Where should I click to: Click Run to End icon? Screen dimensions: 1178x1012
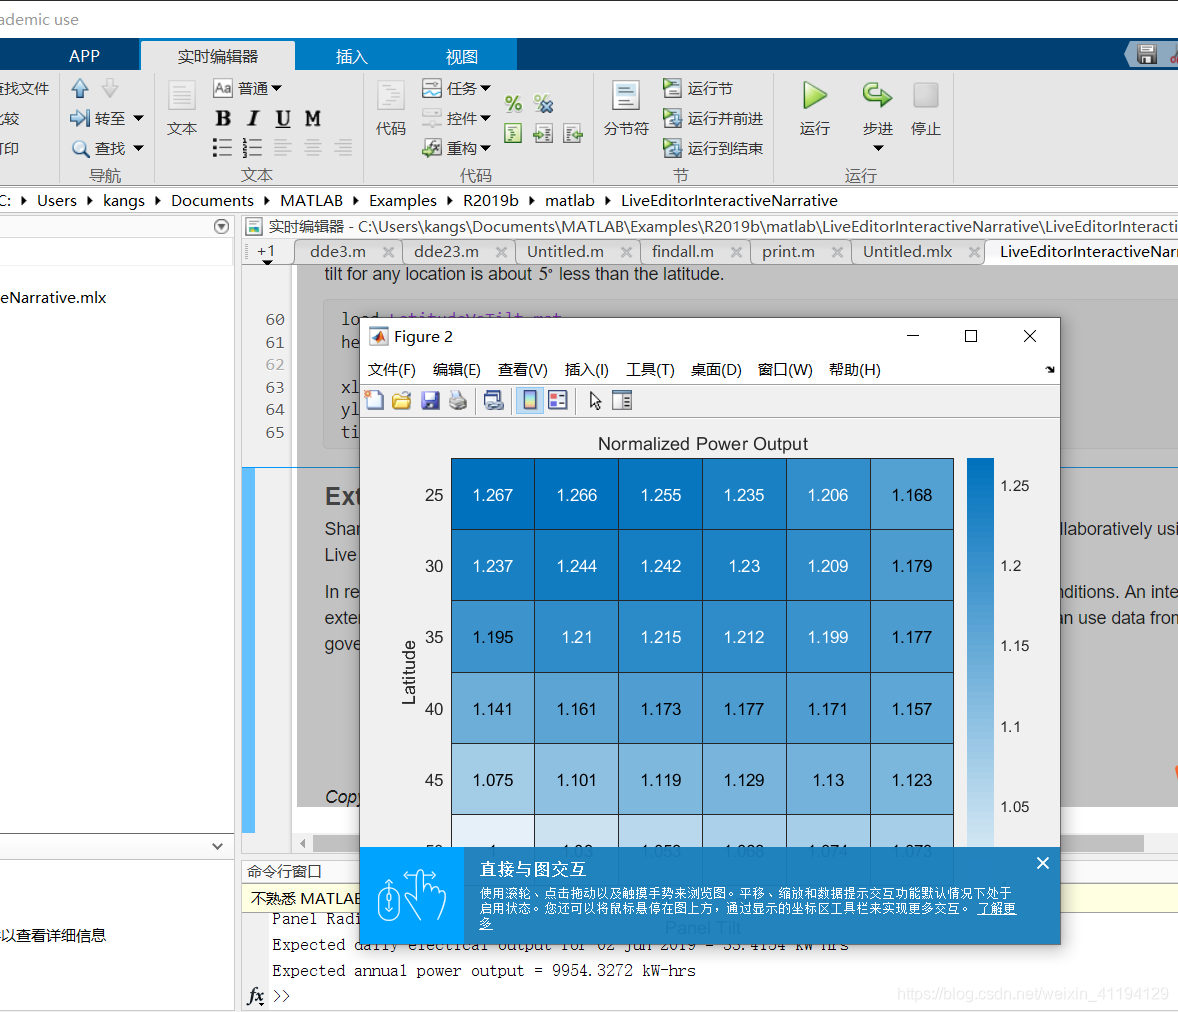pos(672,148)
